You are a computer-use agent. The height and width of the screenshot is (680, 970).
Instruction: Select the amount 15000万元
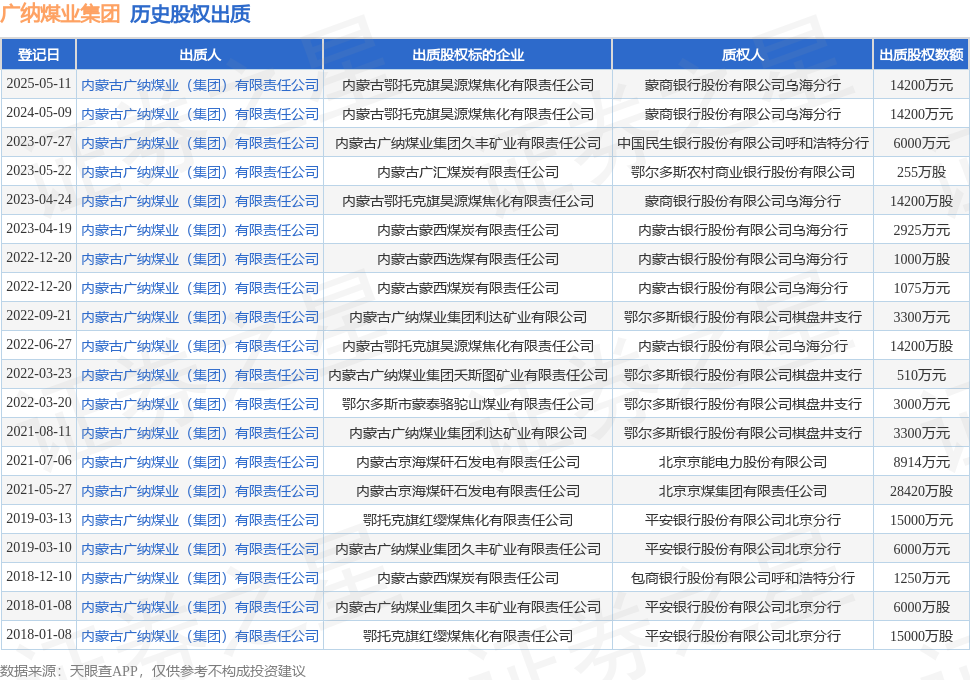point(921,520)
